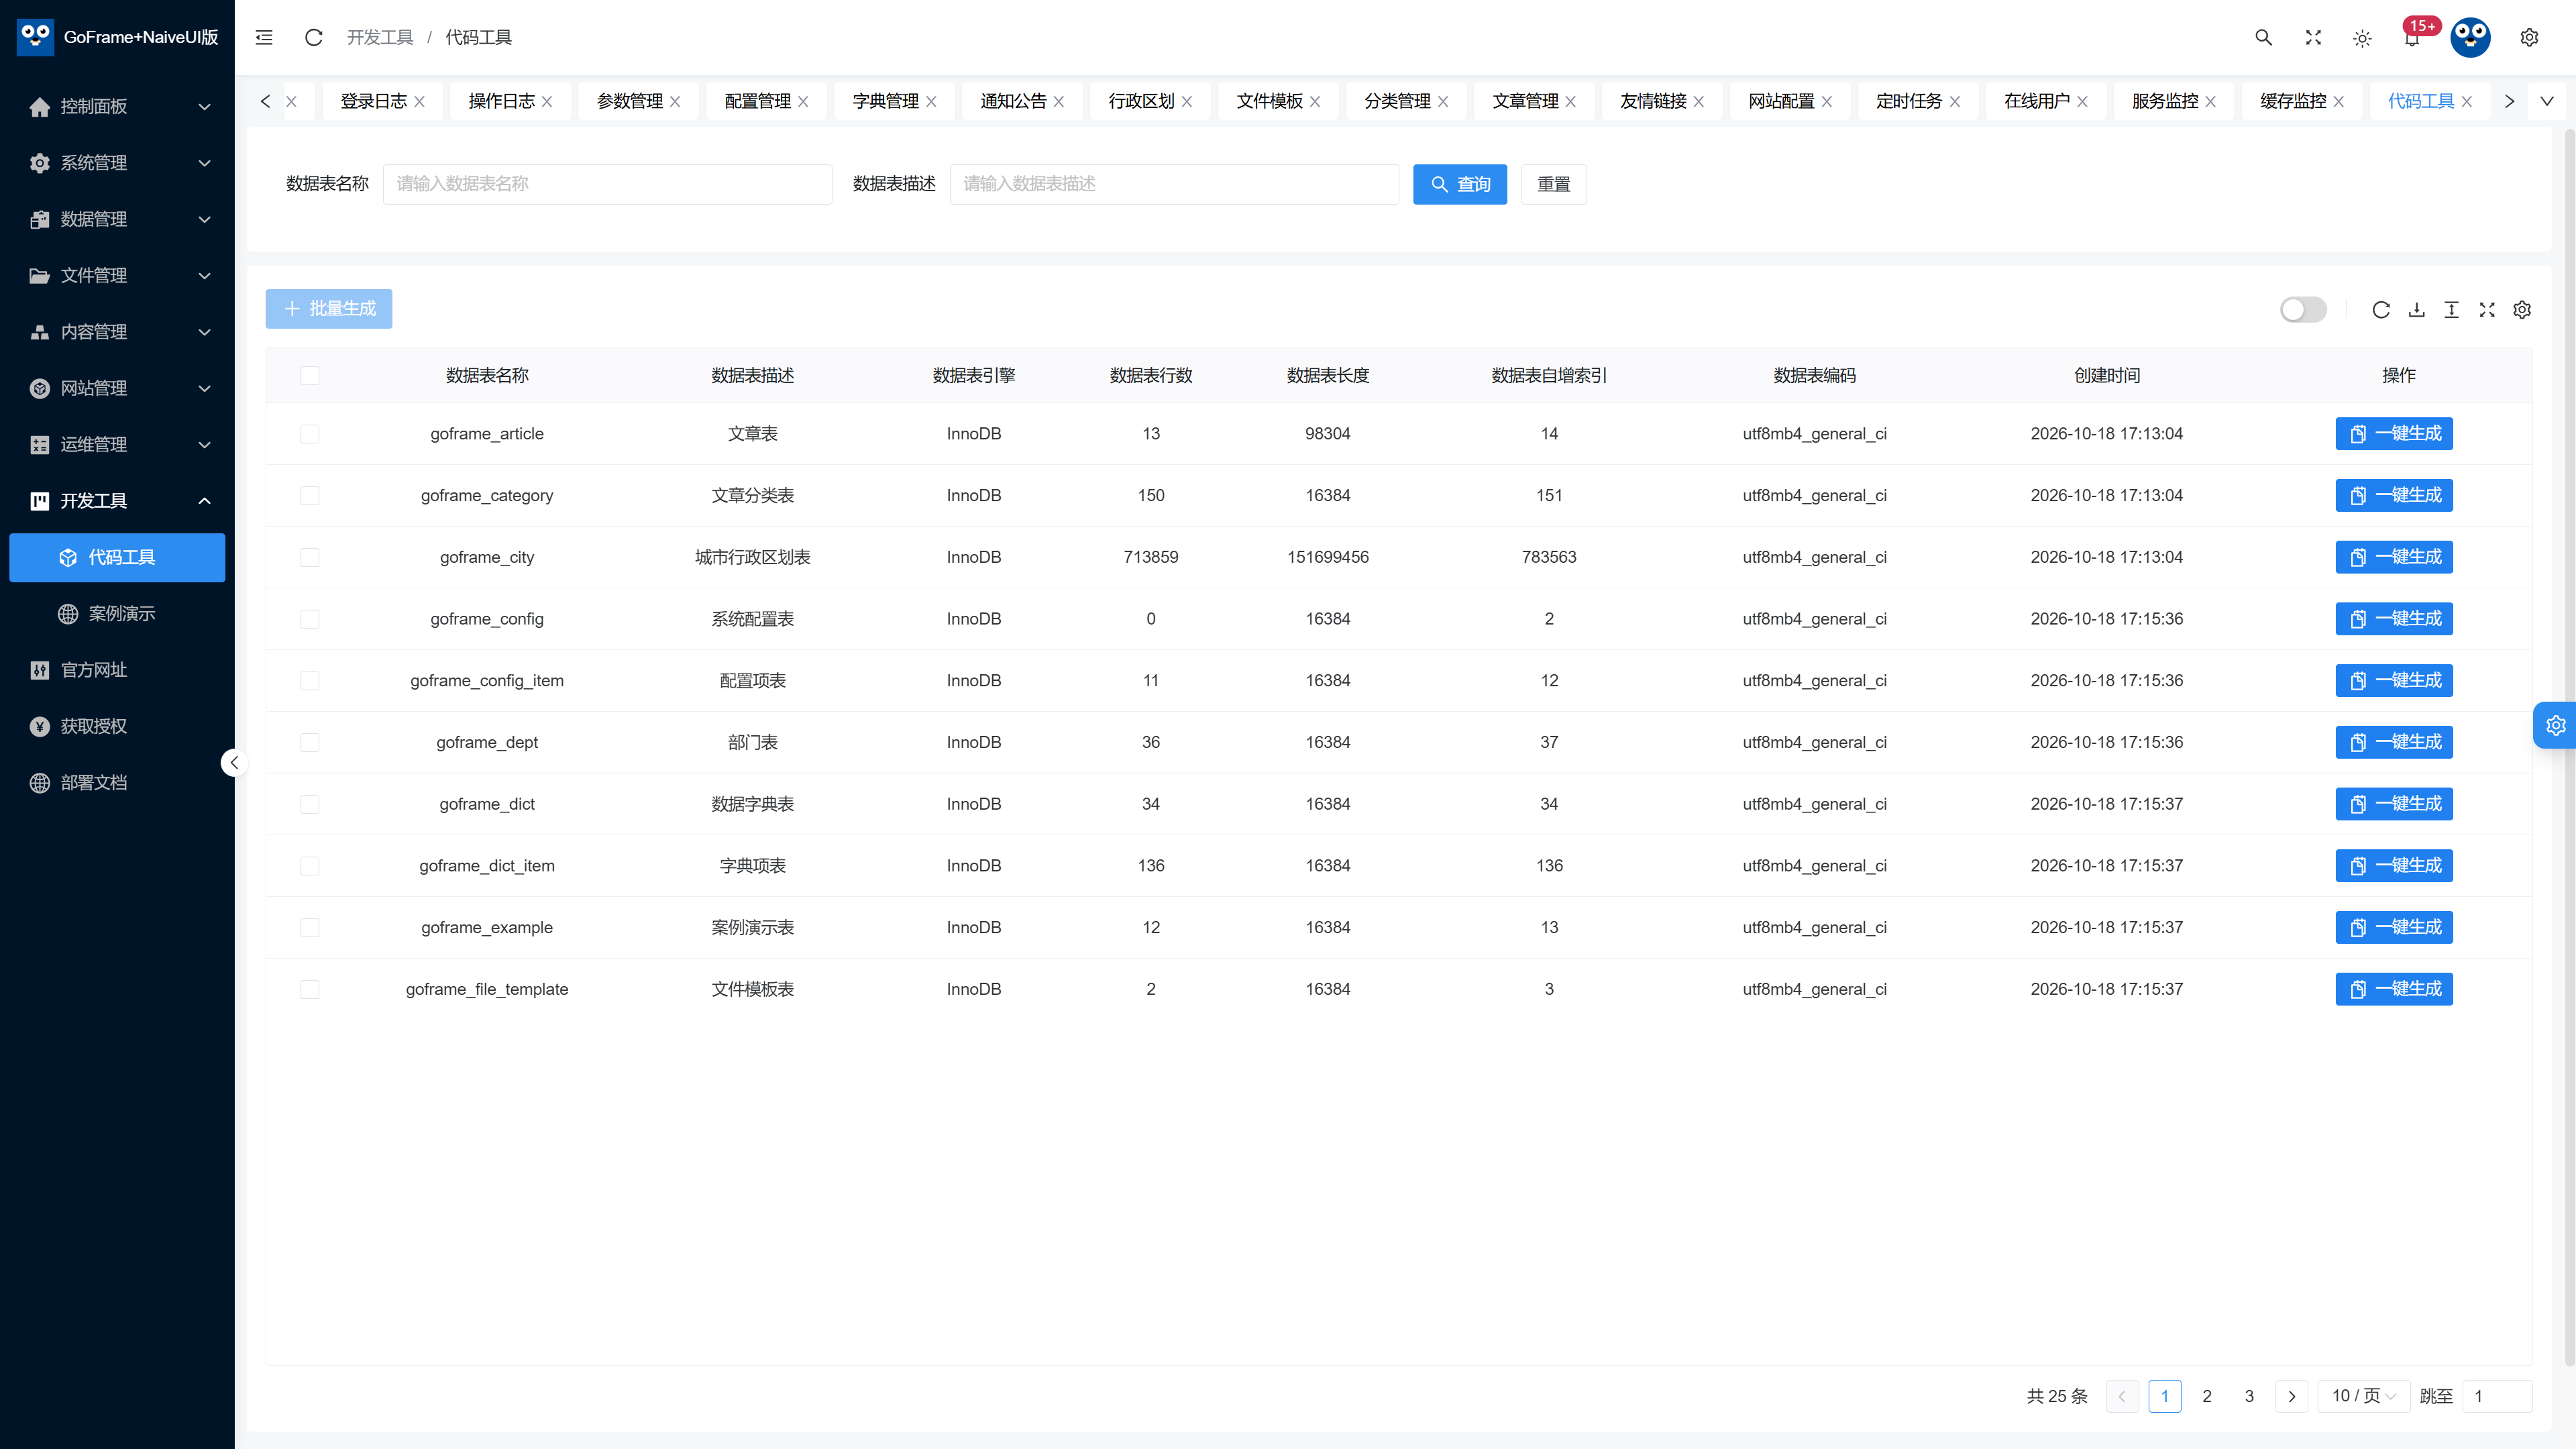This screenshot has height=1449, width=2576.
Task: Open the 10 / 页 page size dropdown
Action: point(2363,1396)
